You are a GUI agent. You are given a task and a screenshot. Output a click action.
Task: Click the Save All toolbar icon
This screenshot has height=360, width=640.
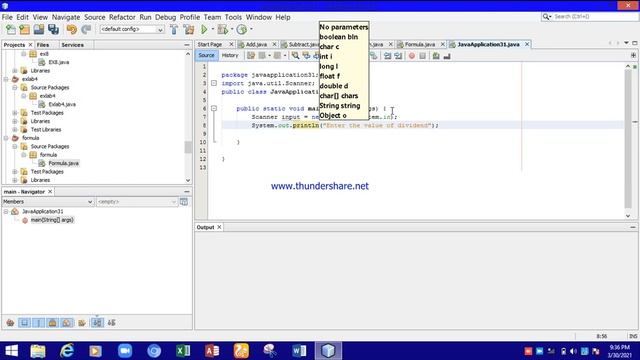click(x=53, y=29)
